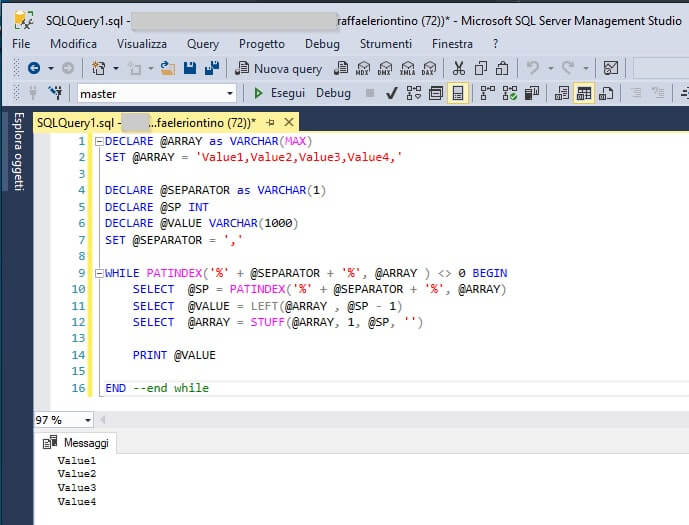Switch to the Messaggi results tab
Screen dimensions: 689x525
pyautogui.click(x=76, y=442)
